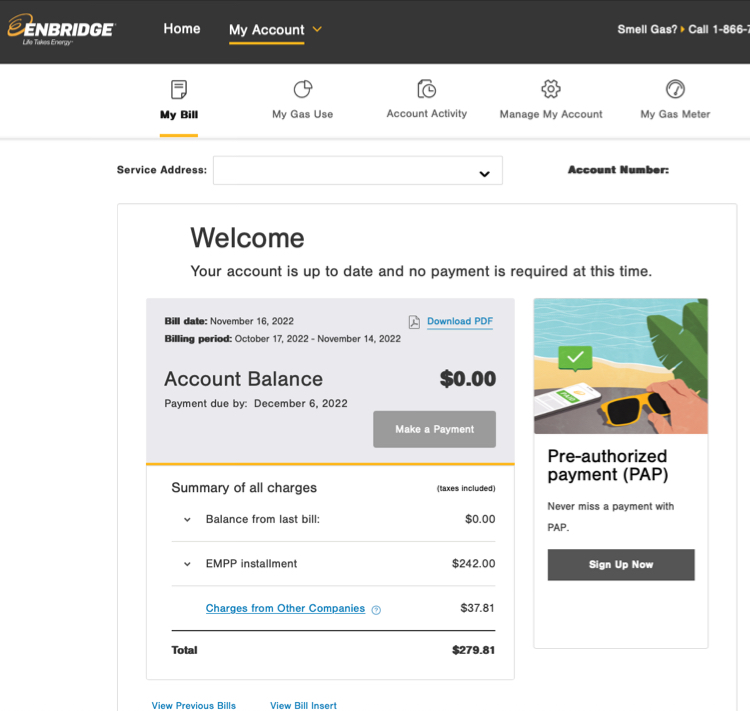Open Charges from Other Companies link

(285, 608)
